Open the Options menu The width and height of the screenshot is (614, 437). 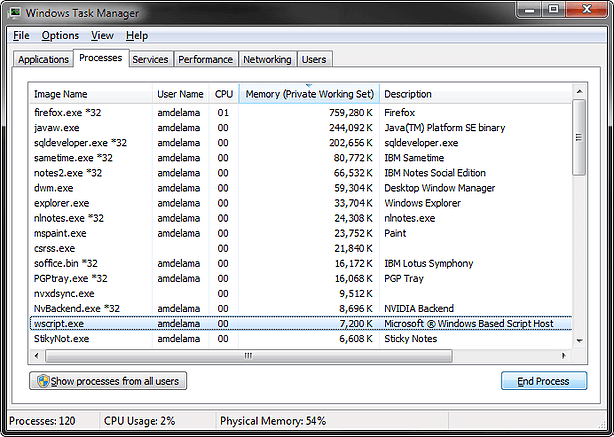pos(60,36)
